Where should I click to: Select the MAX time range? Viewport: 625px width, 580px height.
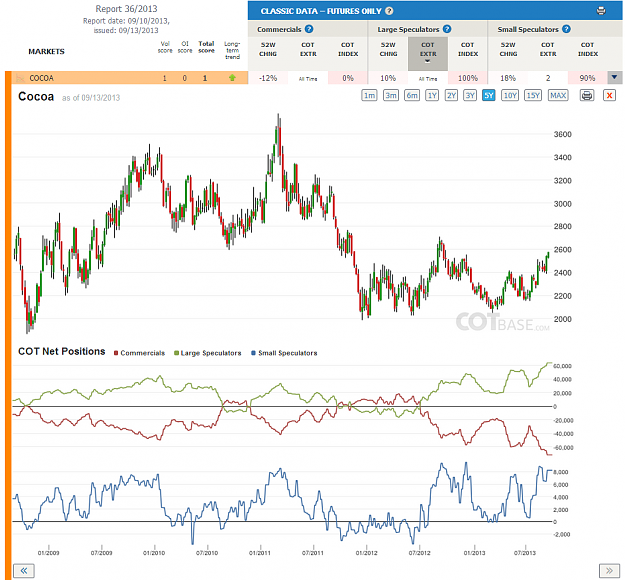point(558,96)
